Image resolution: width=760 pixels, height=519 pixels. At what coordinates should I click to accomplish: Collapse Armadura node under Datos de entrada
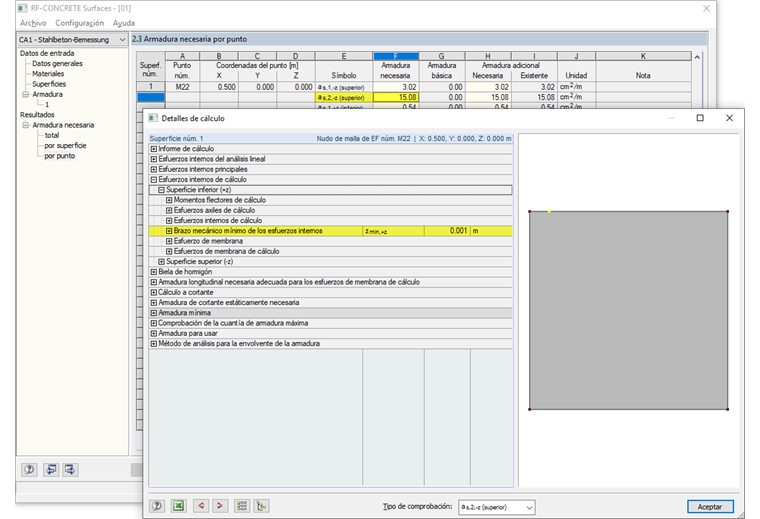(26, 94)
